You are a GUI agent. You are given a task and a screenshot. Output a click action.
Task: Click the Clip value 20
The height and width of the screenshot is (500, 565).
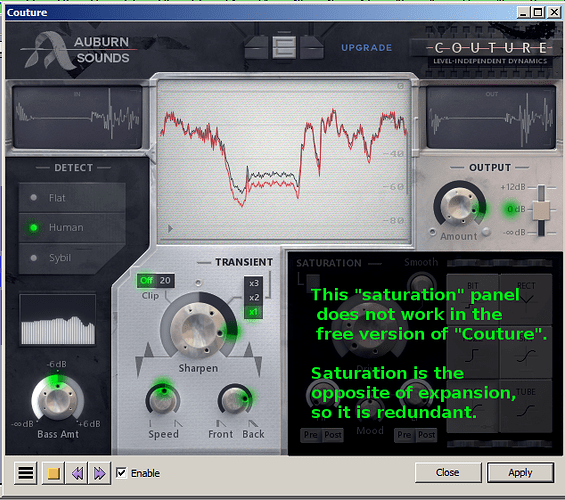tap(165, 281)
